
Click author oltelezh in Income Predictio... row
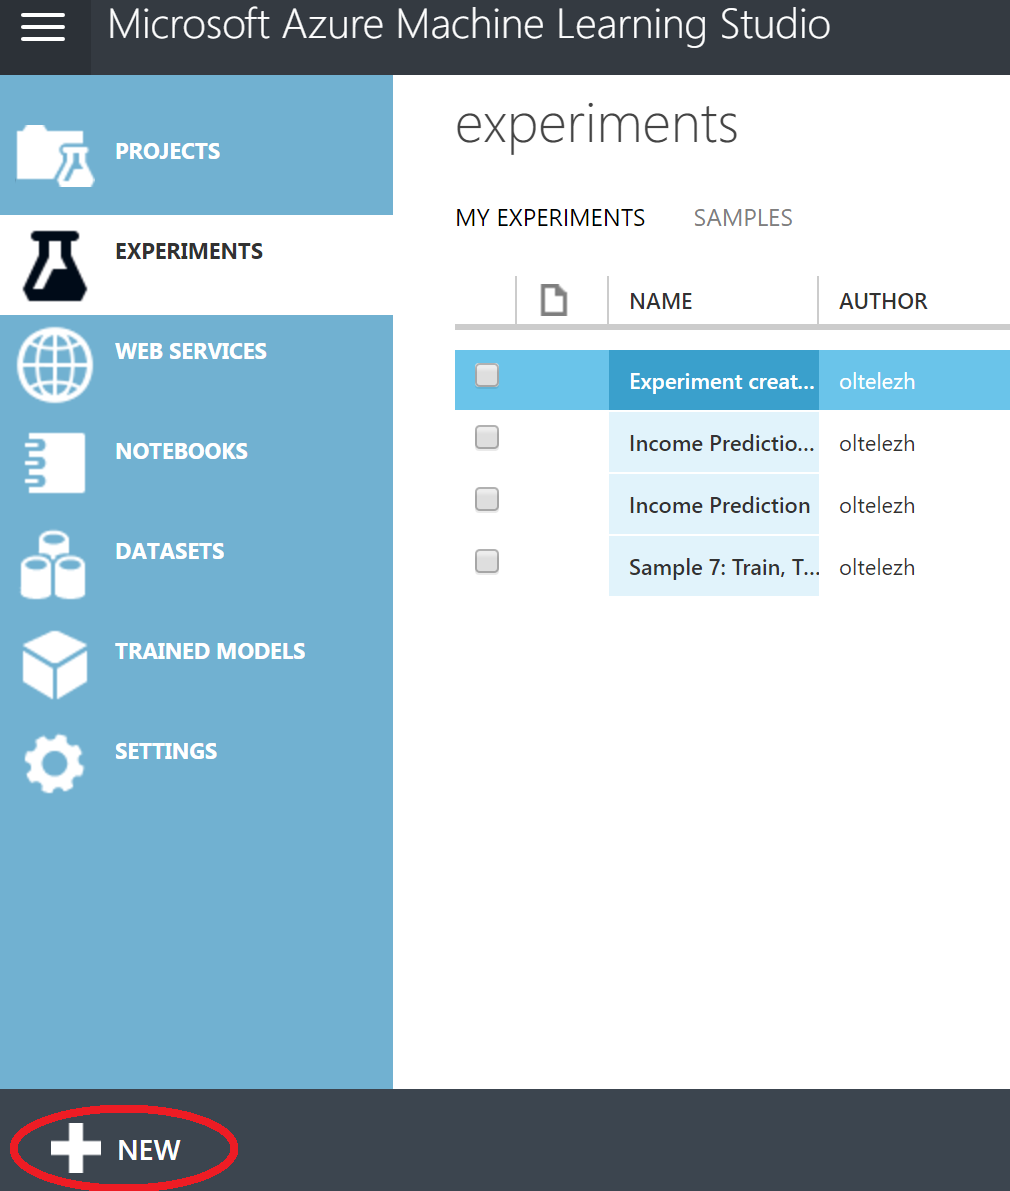[x=877, y=444]
